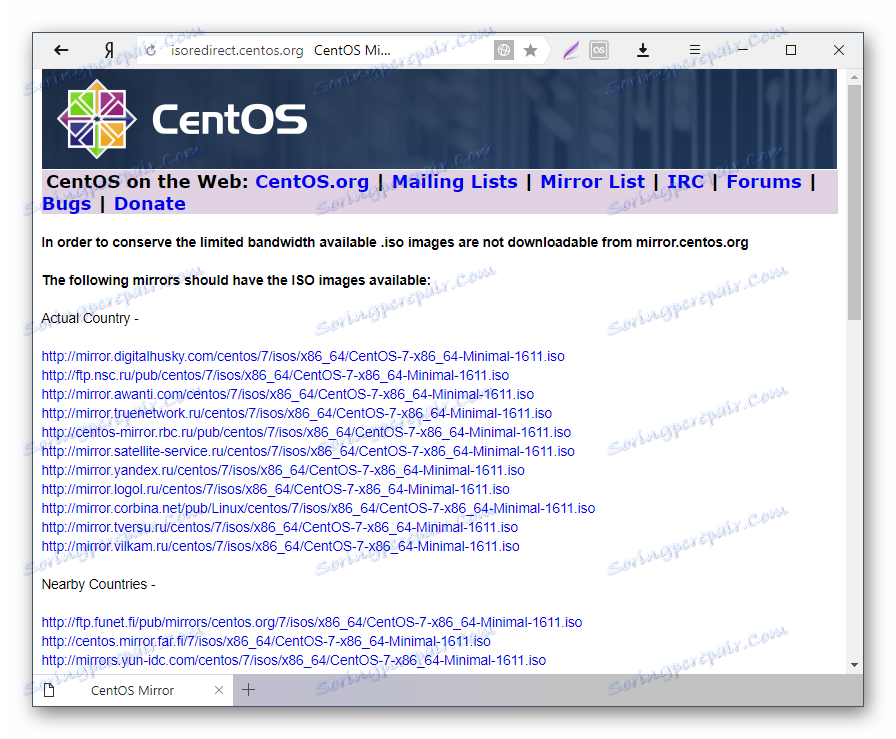896x739 pixels.
Task: Close the CentOS Mirror tab
Action: coord(218,690)
